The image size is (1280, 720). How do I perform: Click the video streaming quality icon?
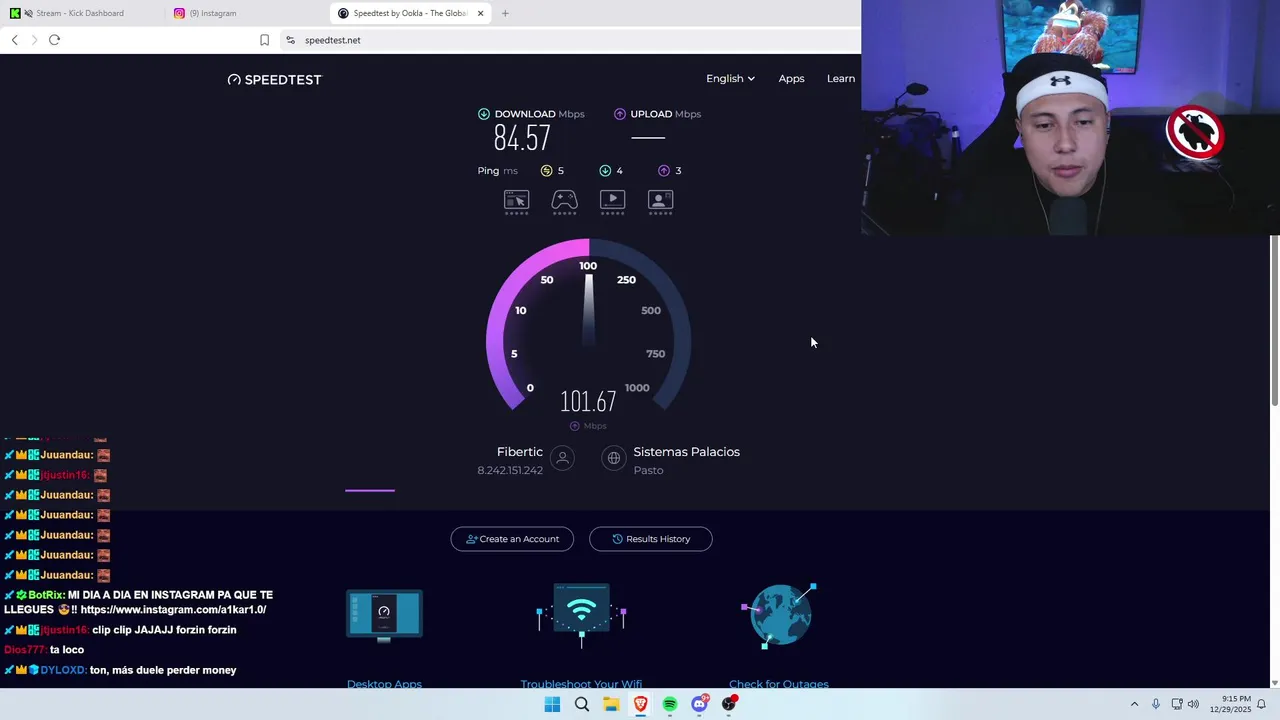(612, 202)
